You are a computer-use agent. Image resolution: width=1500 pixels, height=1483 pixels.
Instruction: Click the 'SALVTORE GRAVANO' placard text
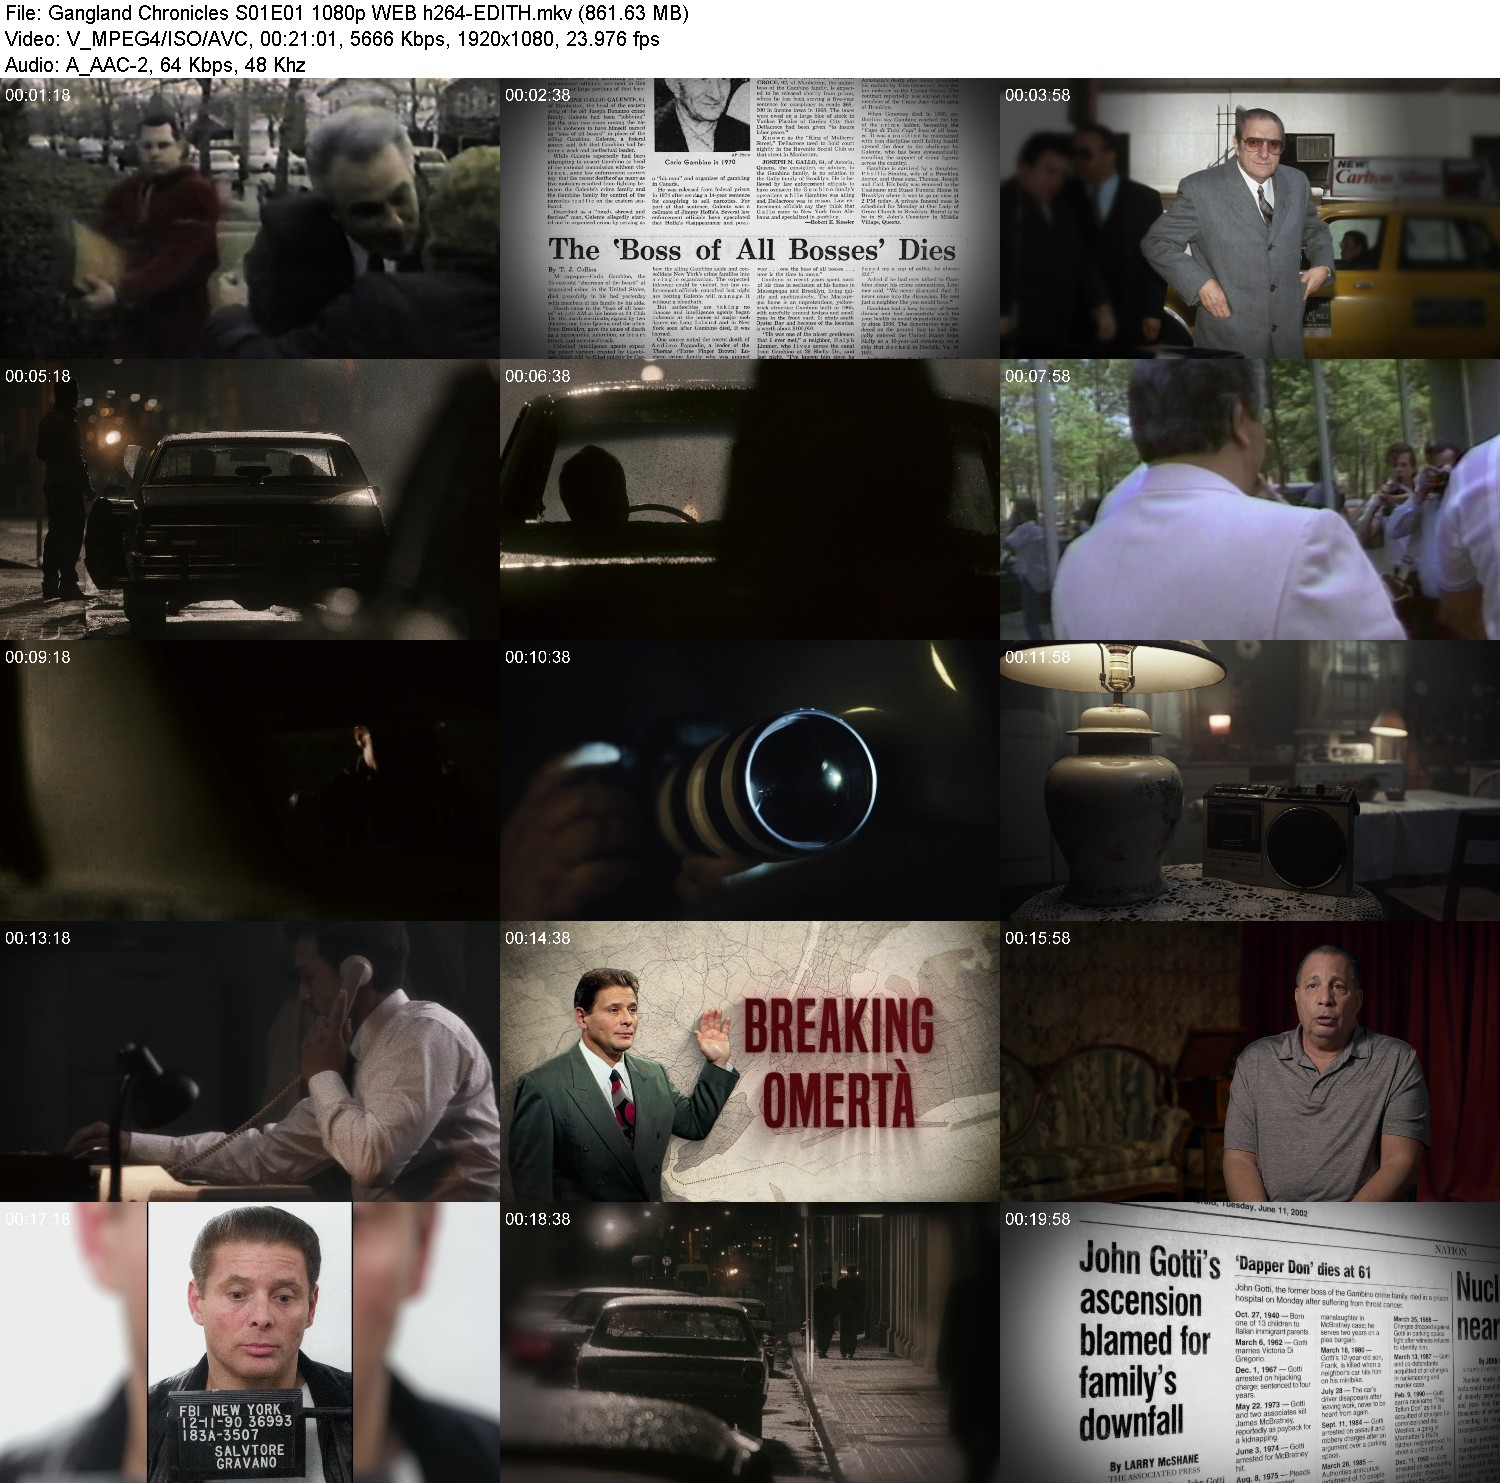(x=249, y=1456)
